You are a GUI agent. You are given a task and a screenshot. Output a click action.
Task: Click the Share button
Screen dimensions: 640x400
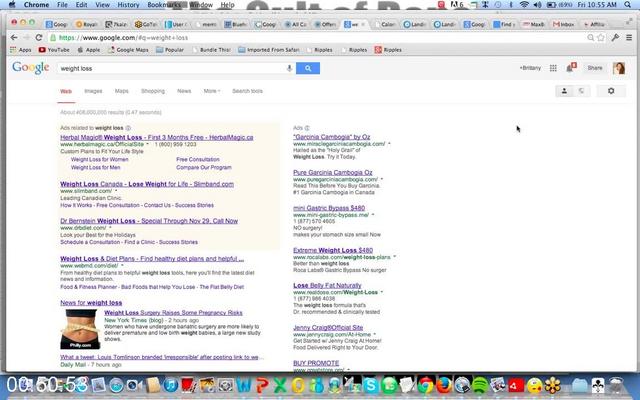click(595, 68)
